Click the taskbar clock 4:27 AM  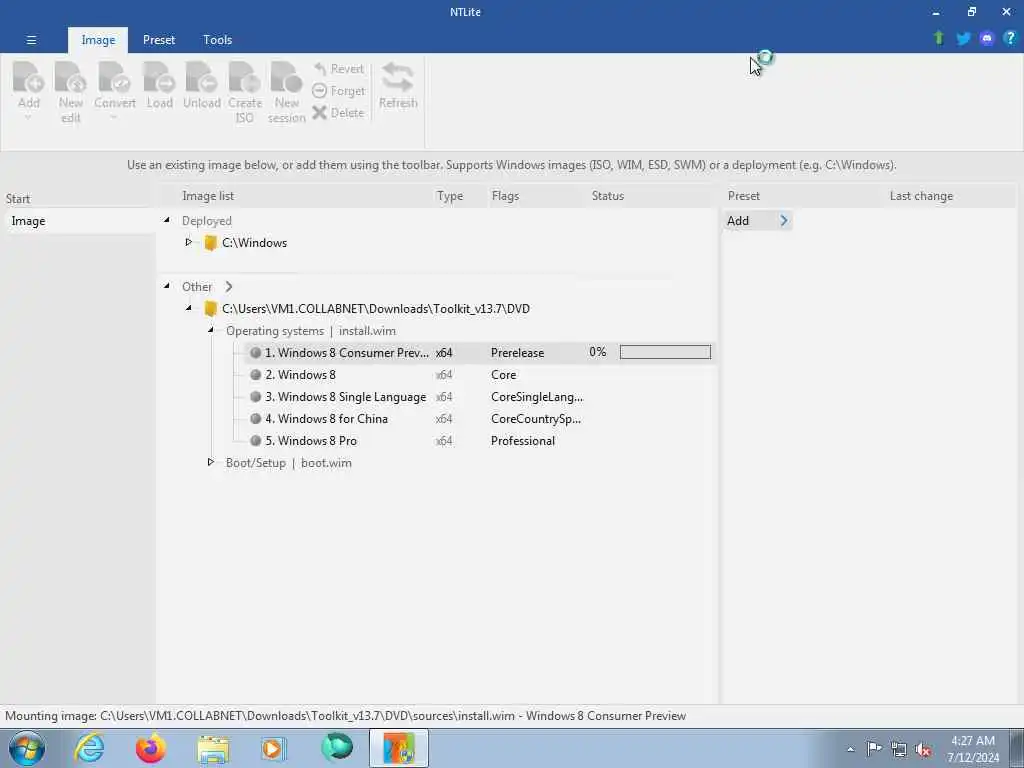click(973, 741)
